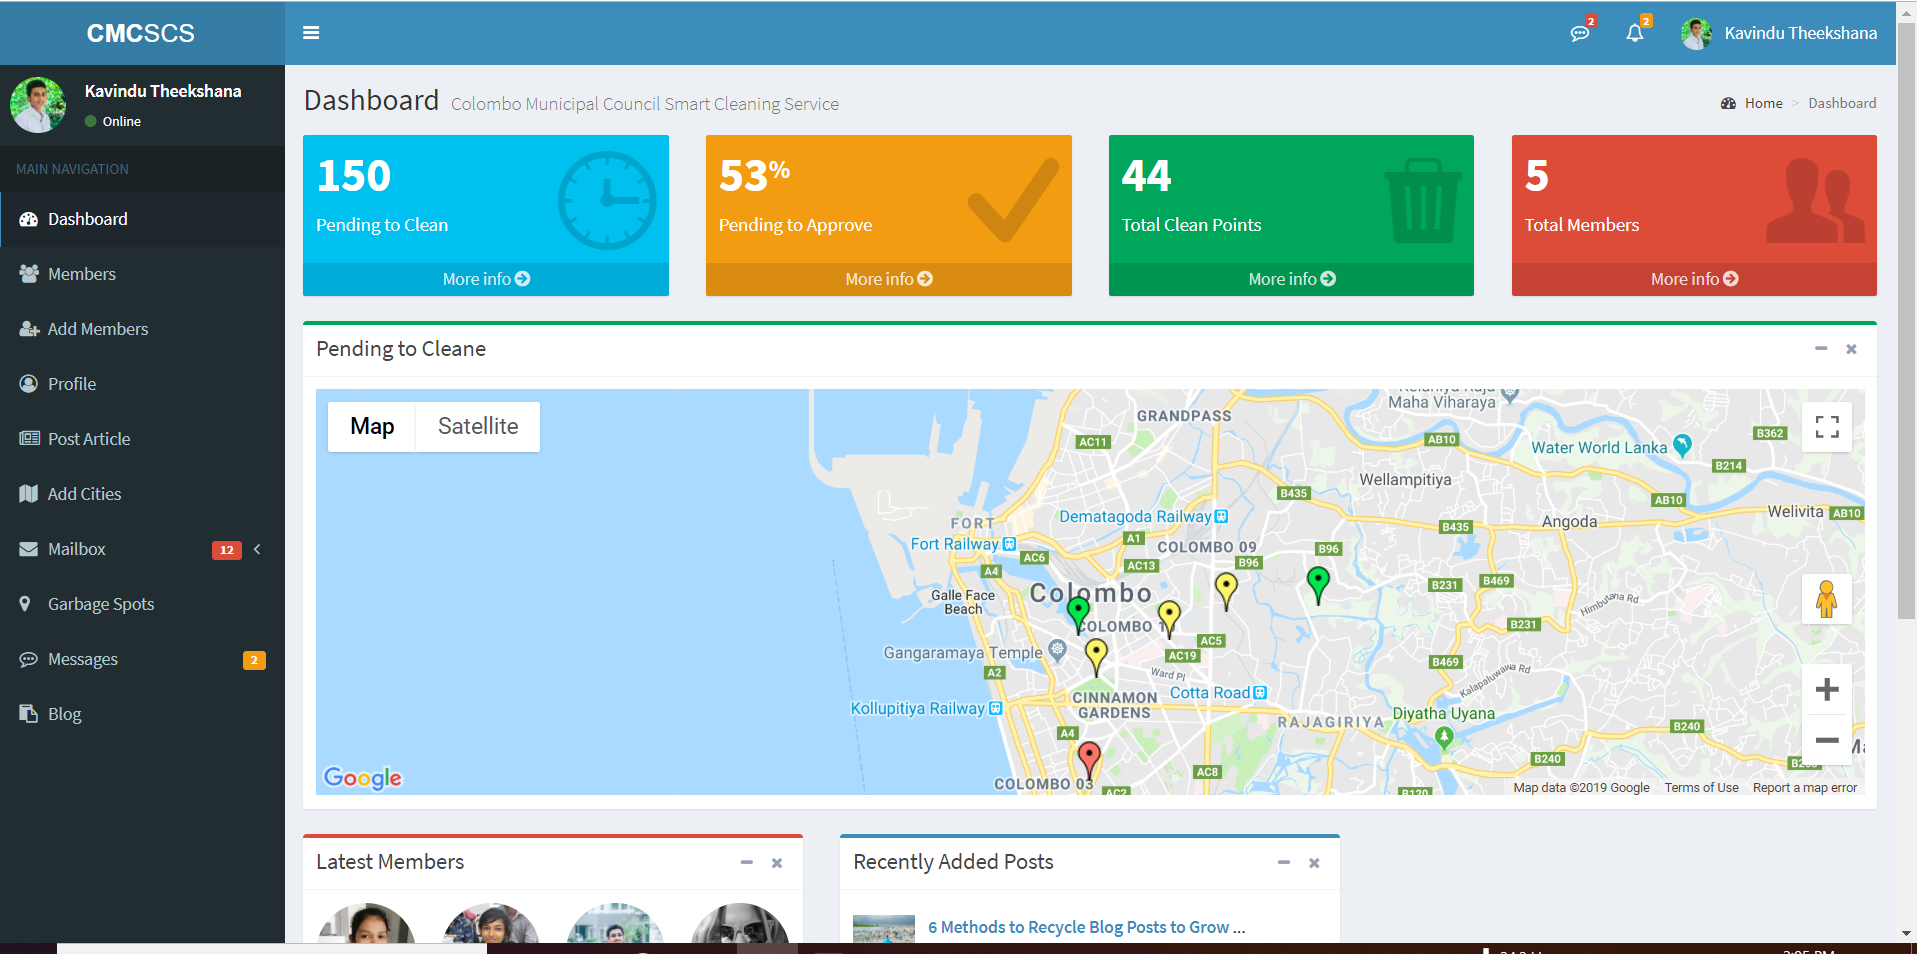Image resolution: width=1917 pixels, height=954 pixels.
Task: Click the trash icon on Total Clean Points card
Action: coord(1423,200)
